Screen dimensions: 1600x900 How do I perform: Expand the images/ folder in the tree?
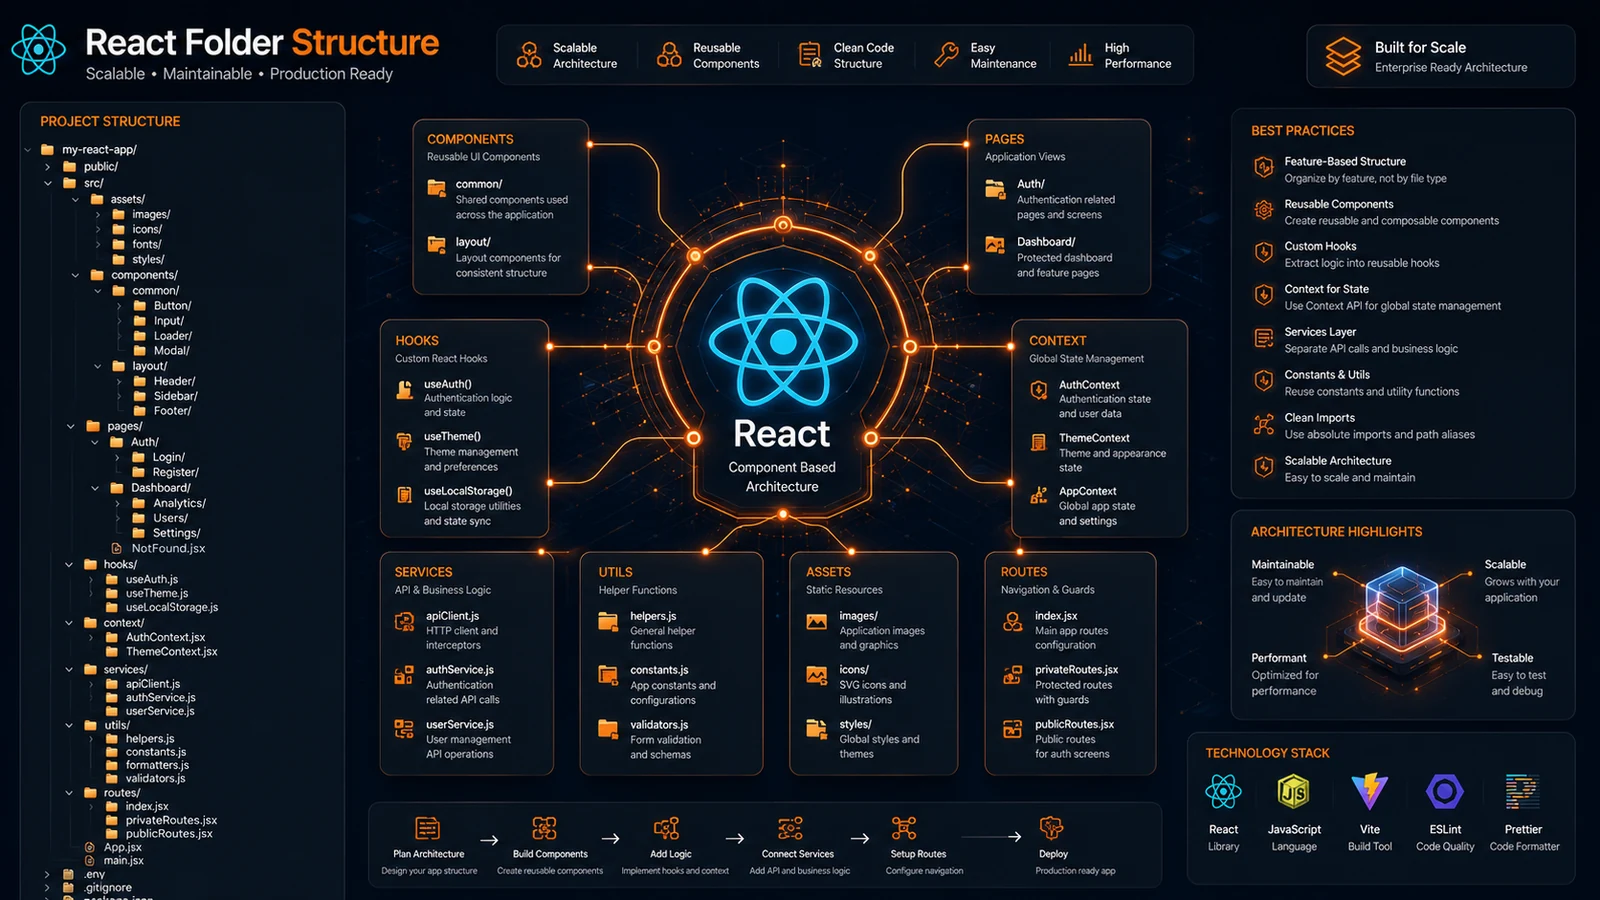coord(98,214)
